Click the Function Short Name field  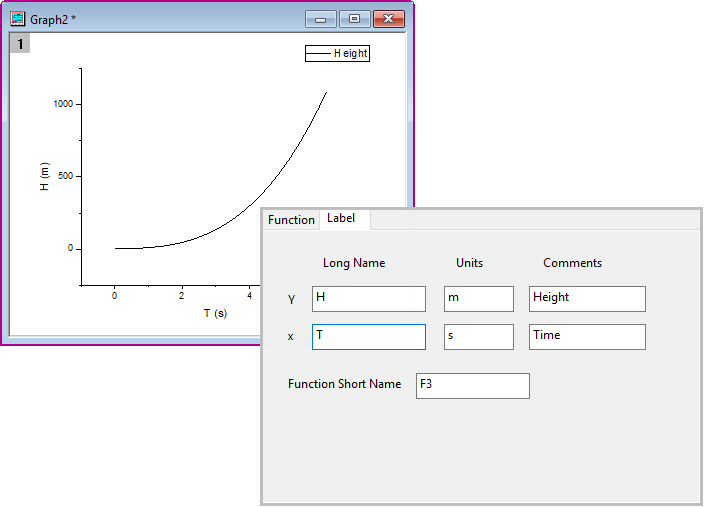click(x=473, y=386)
